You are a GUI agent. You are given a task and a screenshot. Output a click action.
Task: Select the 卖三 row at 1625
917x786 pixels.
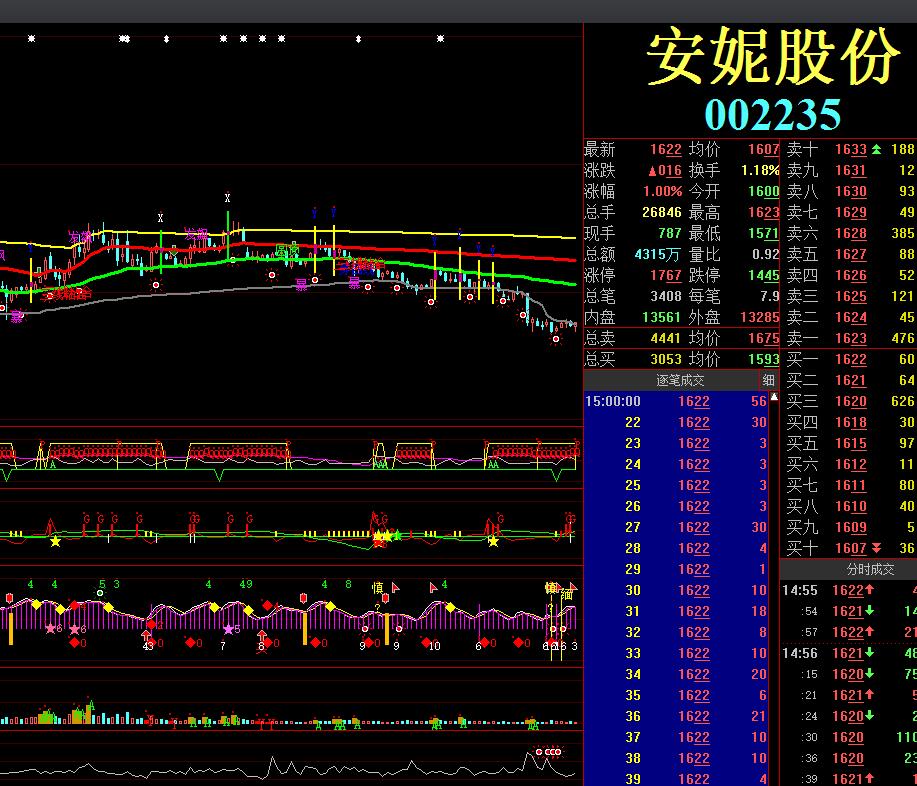tap(849, 297)
